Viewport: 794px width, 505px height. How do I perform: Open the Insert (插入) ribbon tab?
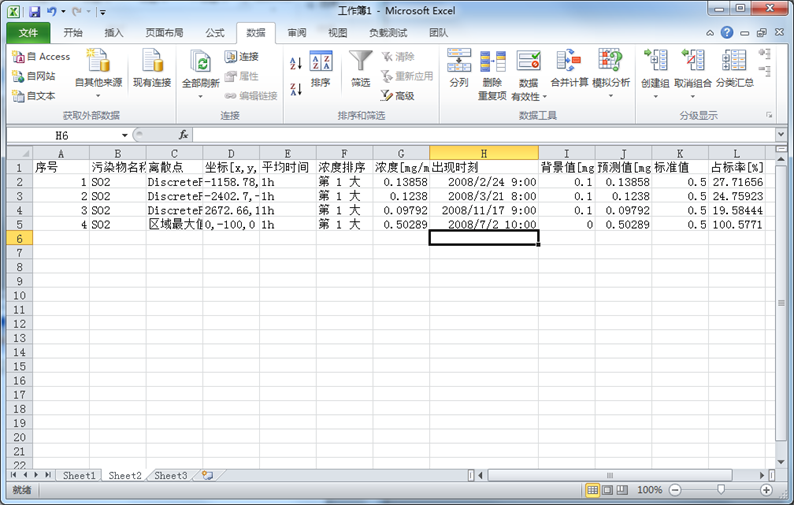(x=115, y=33)
